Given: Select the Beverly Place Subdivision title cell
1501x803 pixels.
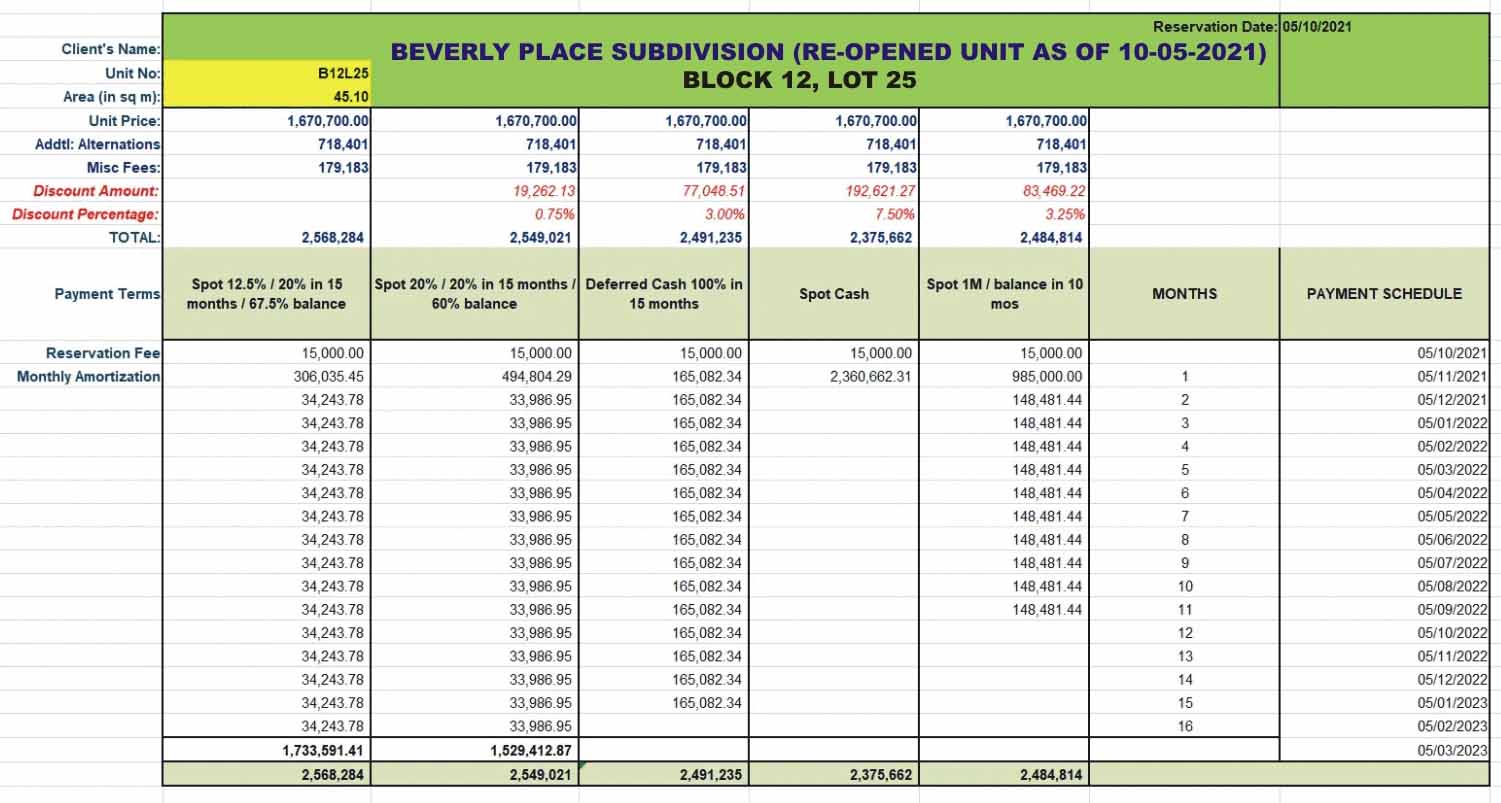Looking at the screenshot, I should (x=829, y=52).
